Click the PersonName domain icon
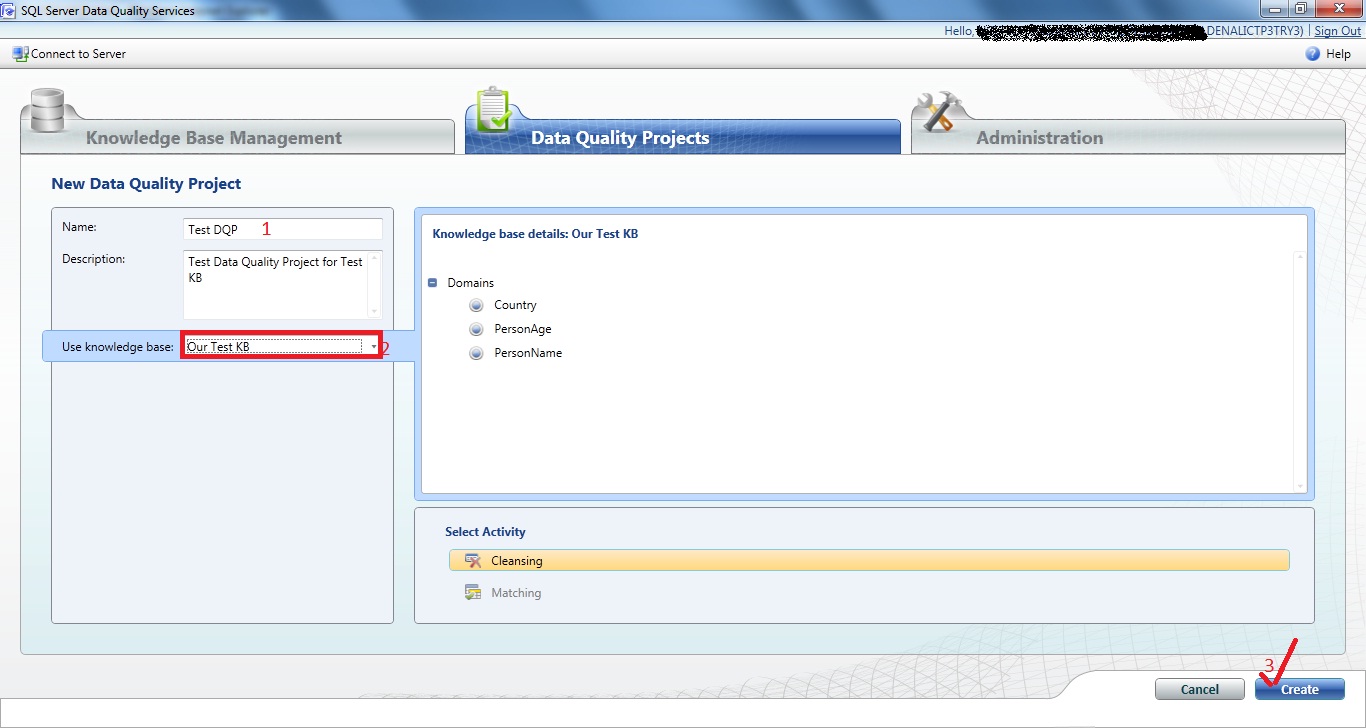Image resolution: width=1366 pixels, height=728 pixels. point(477,353)
